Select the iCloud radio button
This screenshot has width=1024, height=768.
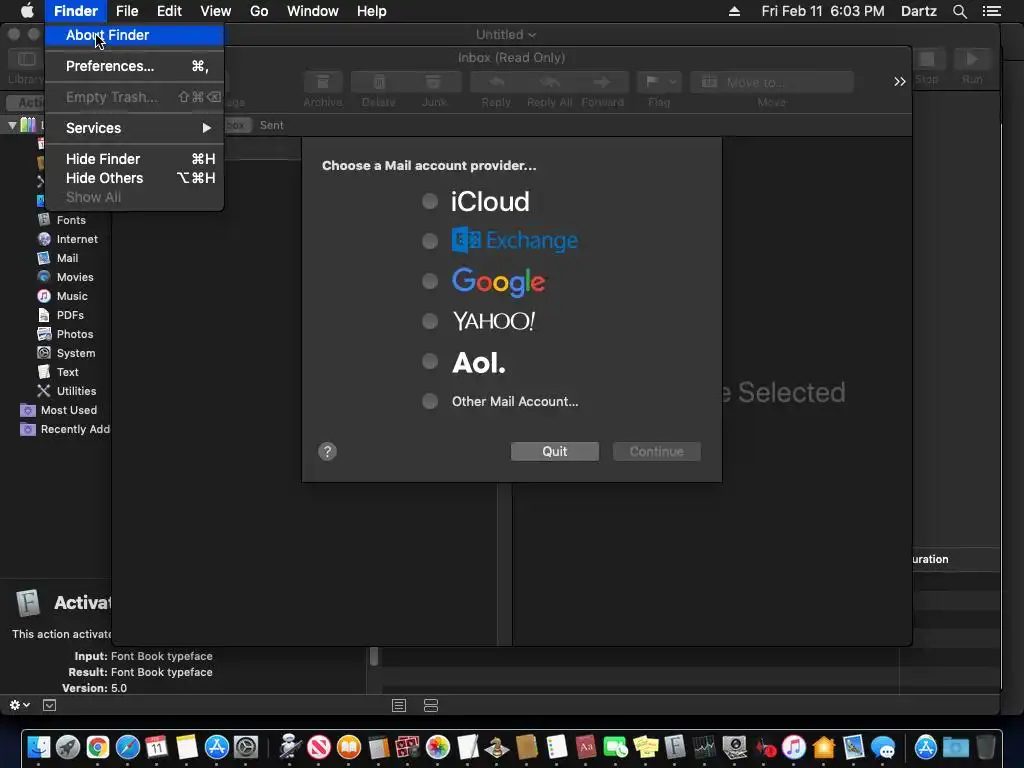pos(430,201)
